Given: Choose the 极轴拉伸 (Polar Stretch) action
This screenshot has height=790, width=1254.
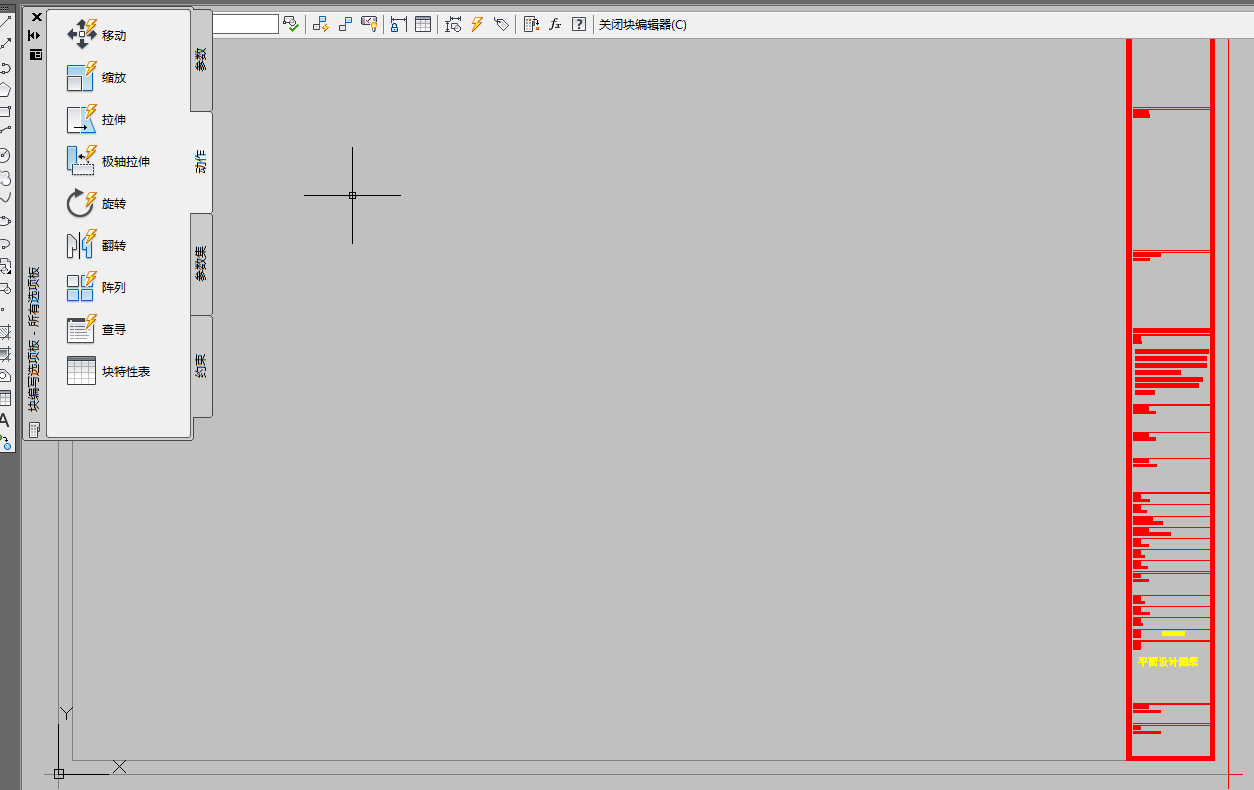Looking at the screenshot, I should coord(108,161).
